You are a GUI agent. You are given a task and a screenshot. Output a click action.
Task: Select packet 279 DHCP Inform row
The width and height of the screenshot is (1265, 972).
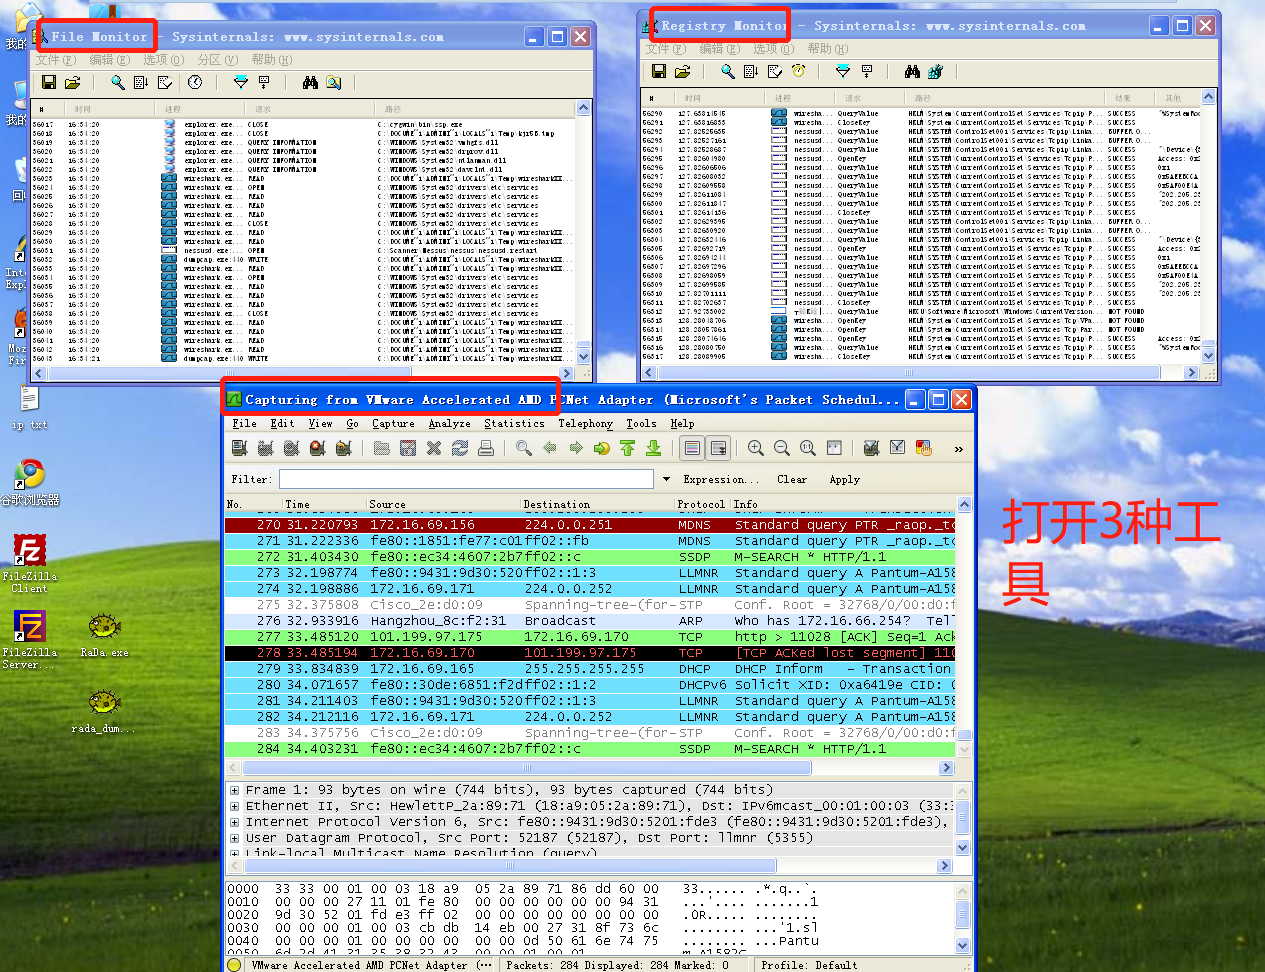(x=591, y=669)
